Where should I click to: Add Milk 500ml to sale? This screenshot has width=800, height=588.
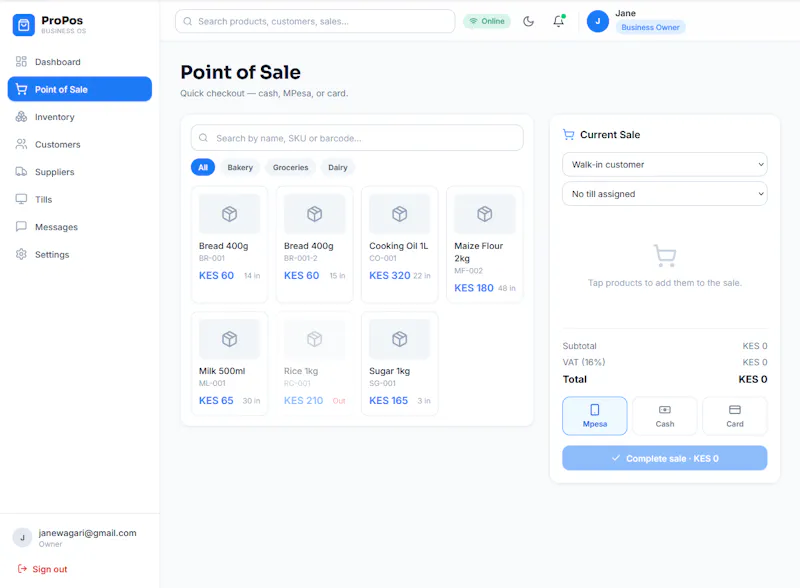coord(230,363)
